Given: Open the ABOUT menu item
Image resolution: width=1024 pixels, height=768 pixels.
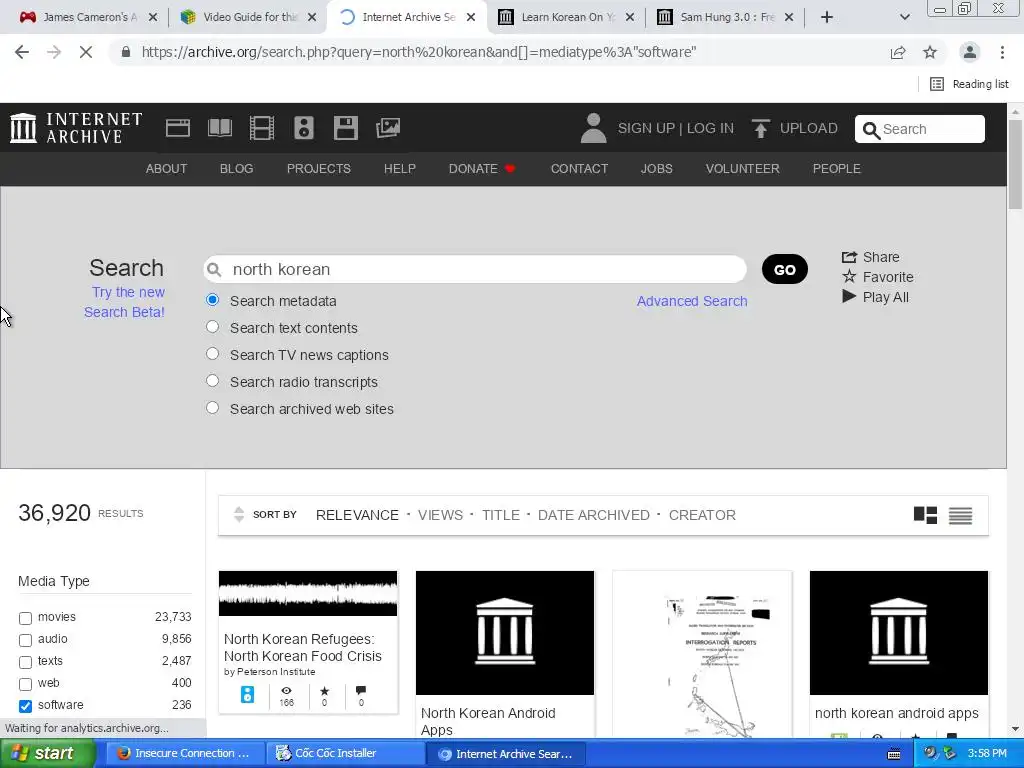Looking at the screenshot, I should (x=166, y=168).
